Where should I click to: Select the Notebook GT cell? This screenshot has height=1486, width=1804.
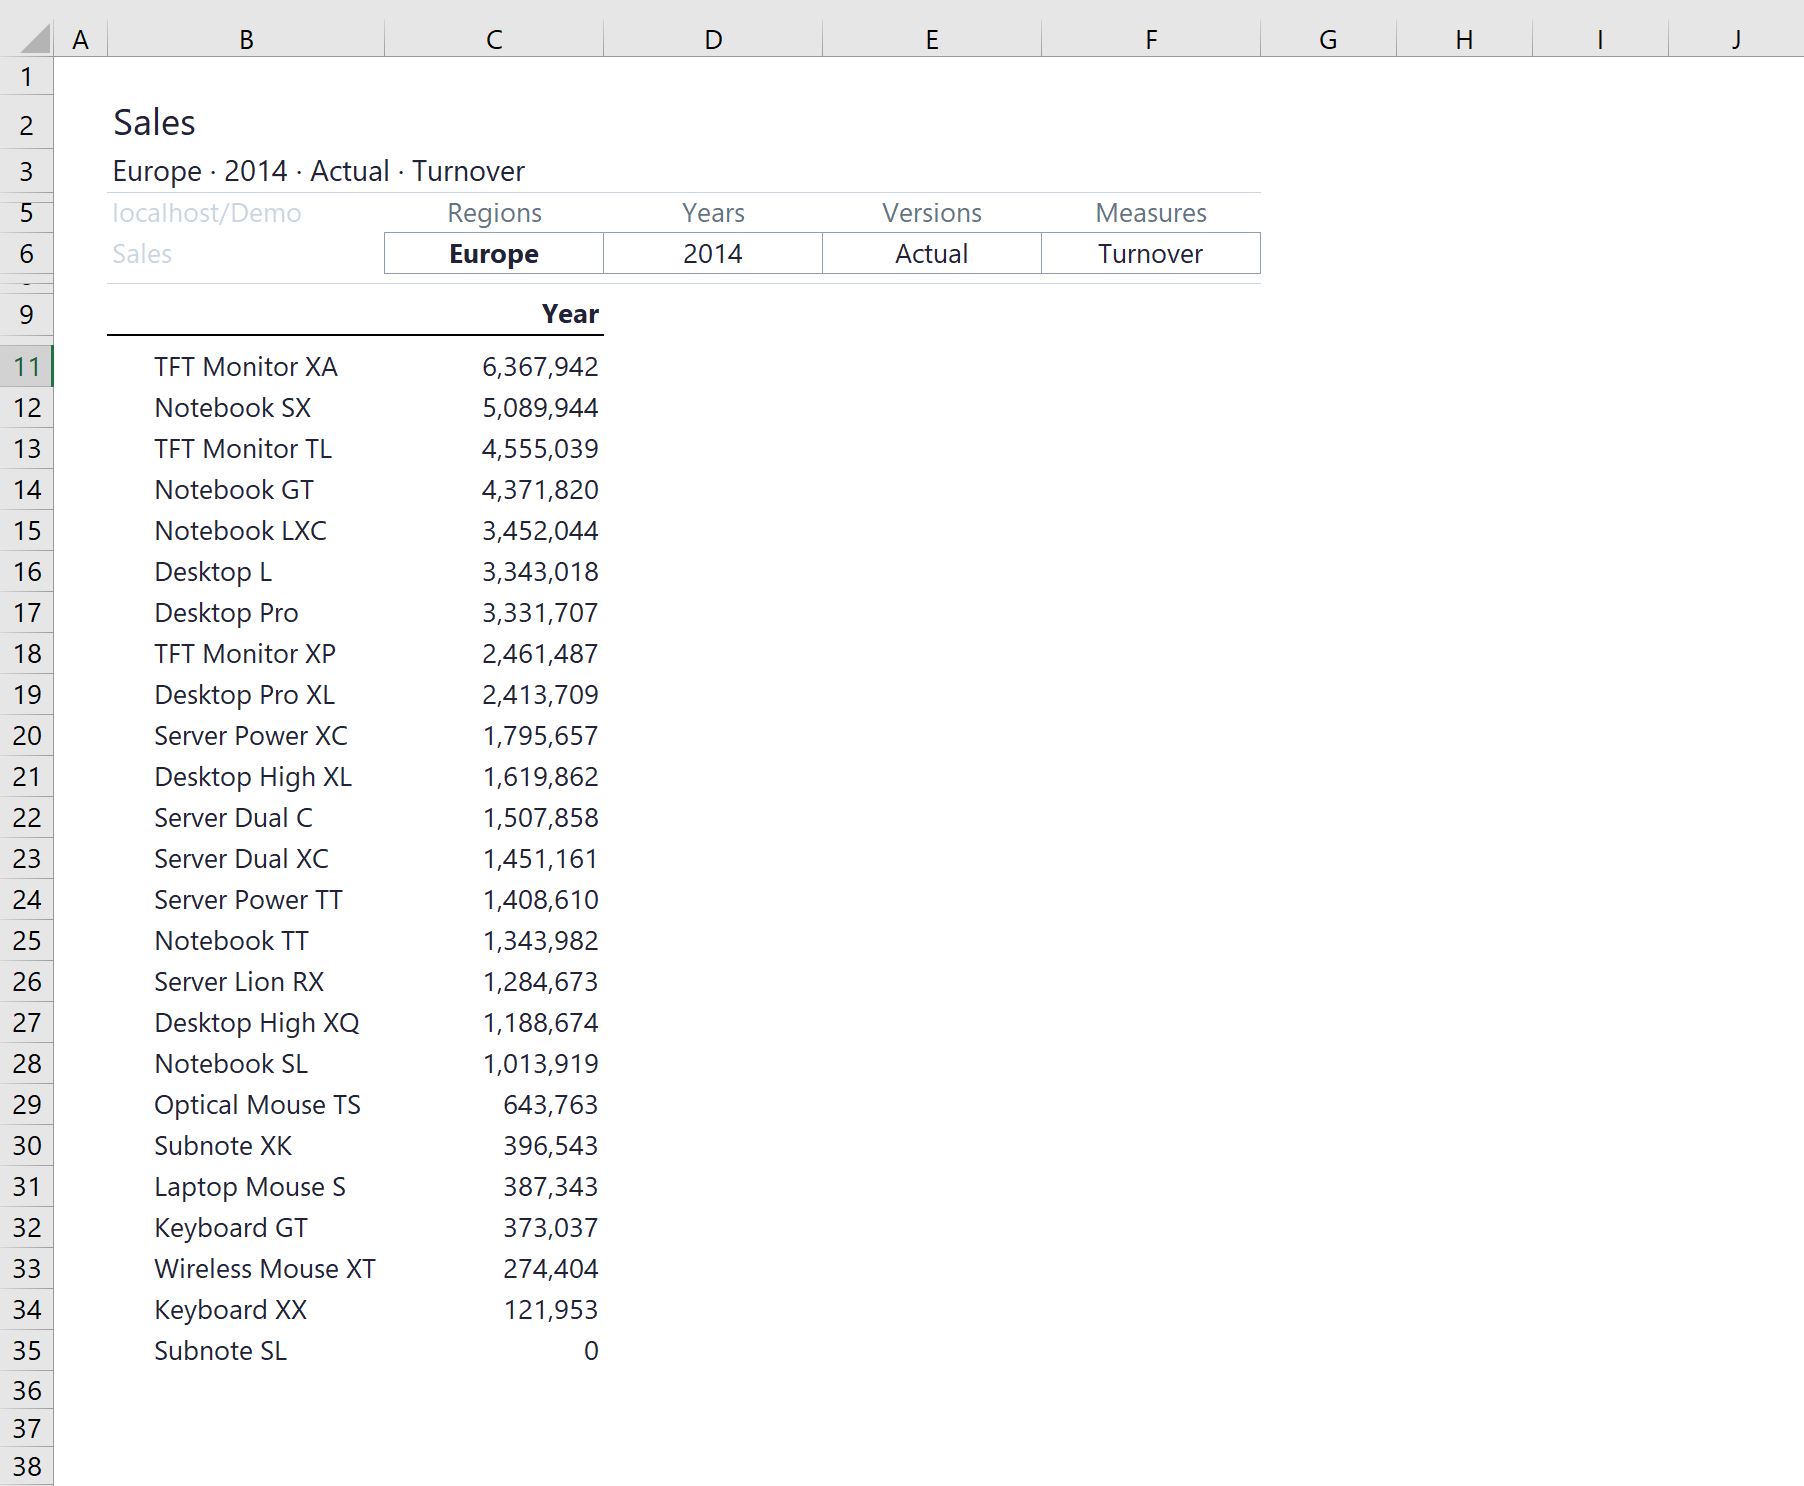pos(246,490)
